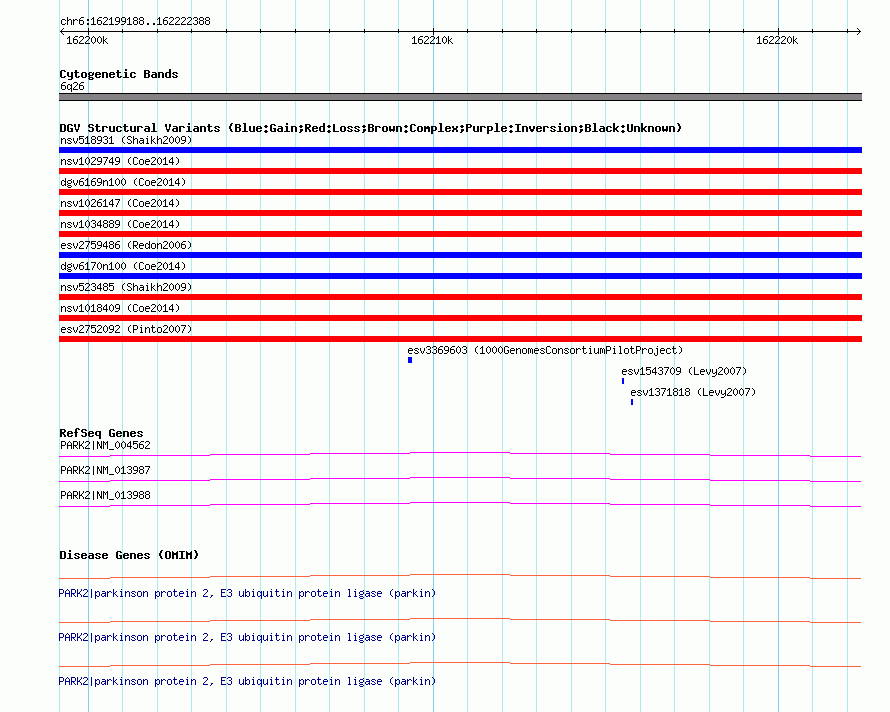
Task: Open the nsv1018409 (Coe2014) variant label
Action: coord(120,308)
